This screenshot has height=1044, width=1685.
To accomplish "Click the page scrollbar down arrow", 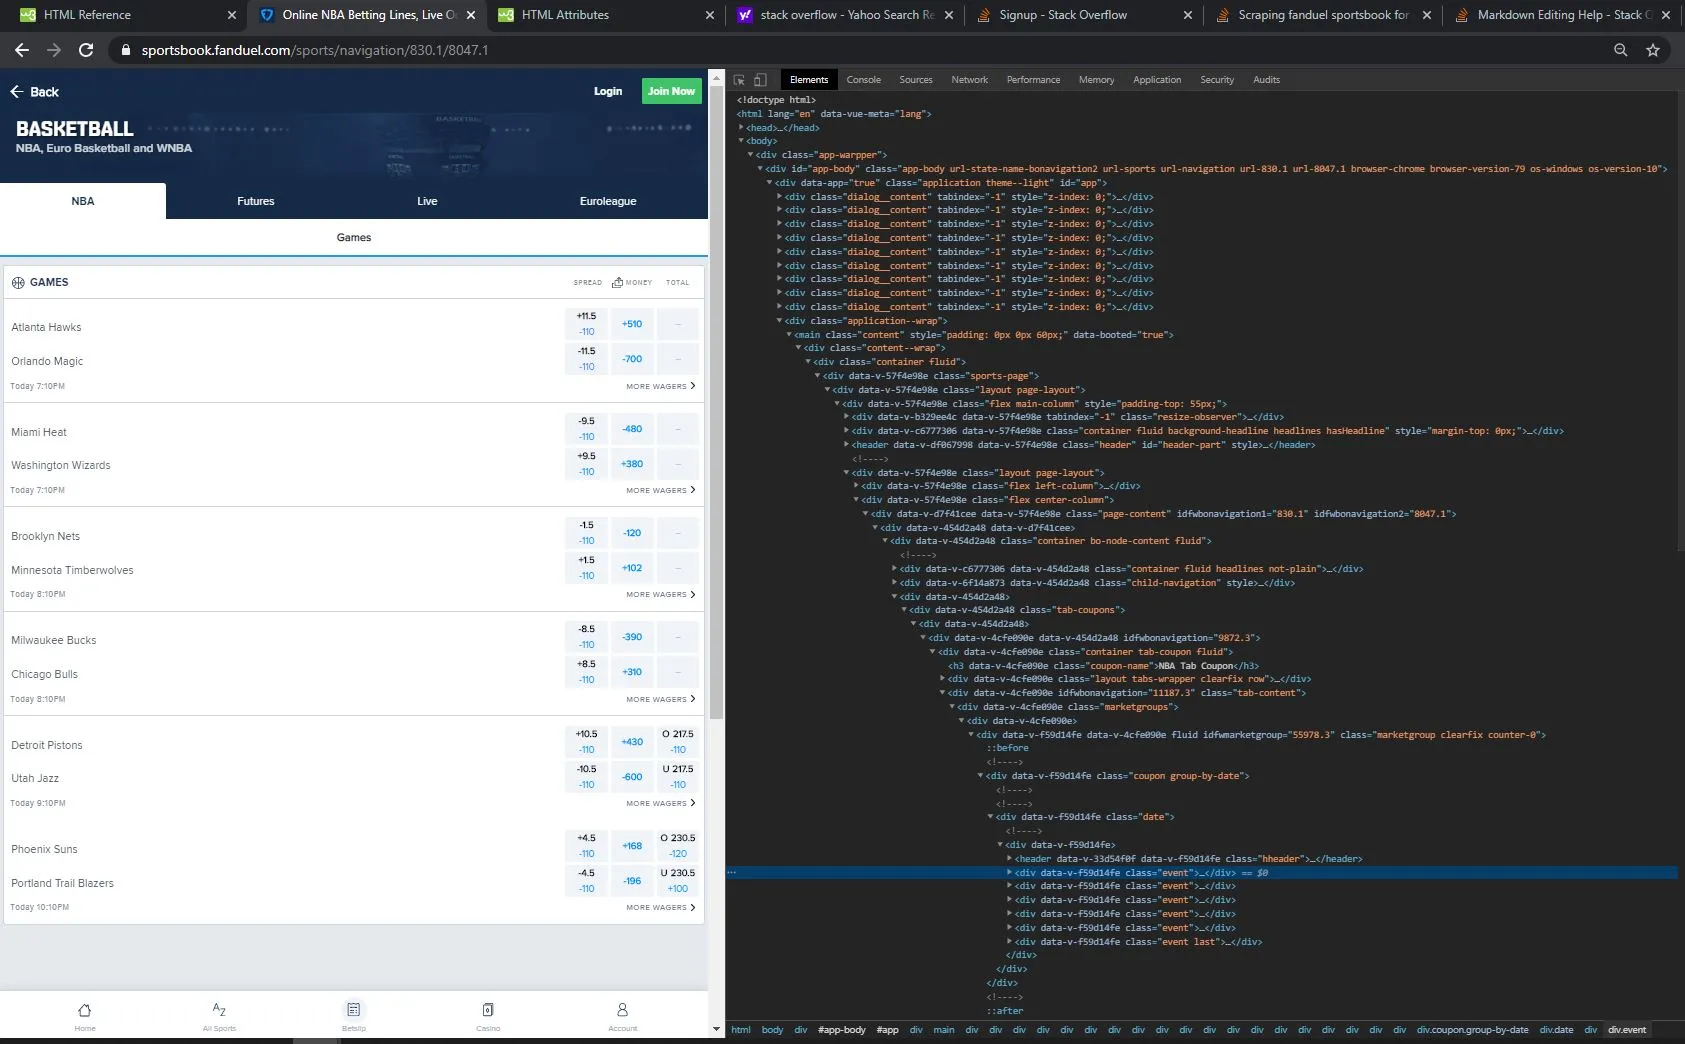I will pos(716,1029).
